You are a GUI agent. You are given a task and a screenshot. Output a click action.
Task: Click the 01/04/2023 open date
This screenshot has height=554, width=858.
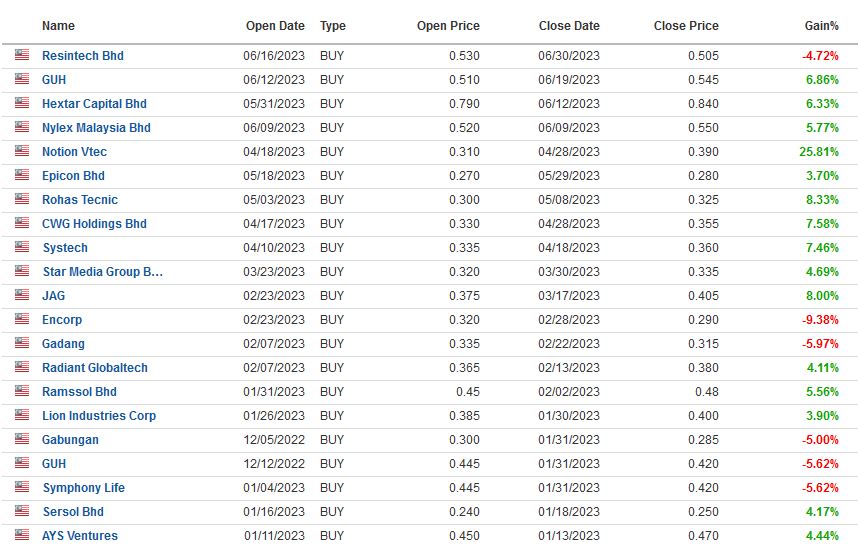(x=274, y=488)
